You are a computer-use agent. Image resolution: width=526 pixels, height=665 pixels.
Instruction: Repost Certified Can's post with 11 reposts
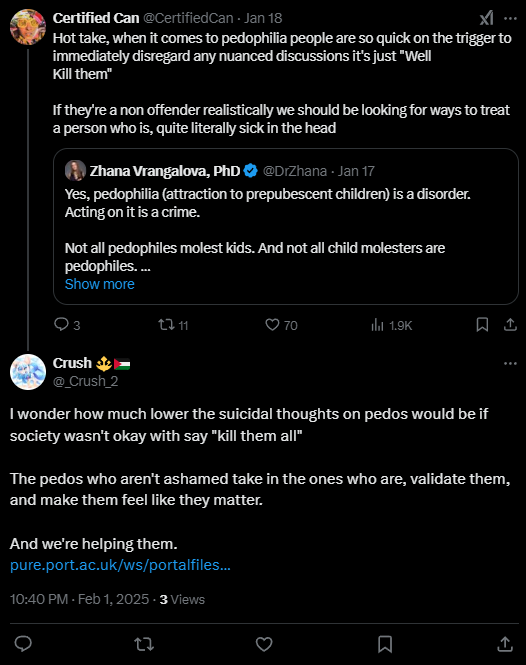coord(173,325)
